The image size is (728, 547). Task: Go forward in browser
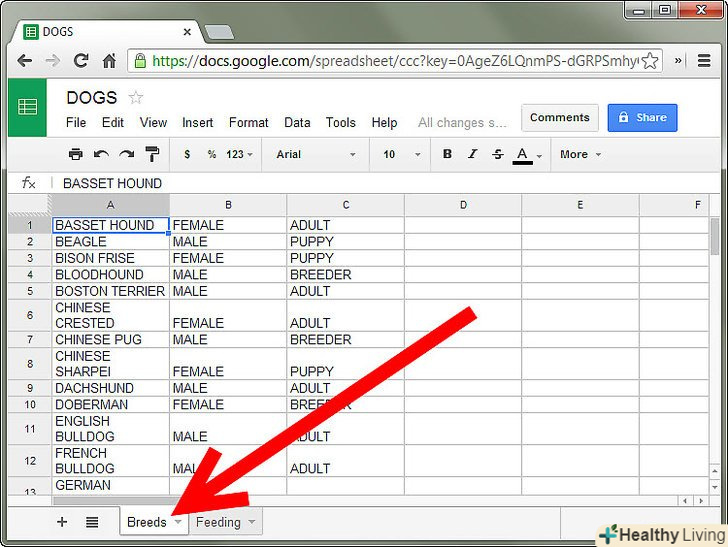tap(53, 61)
